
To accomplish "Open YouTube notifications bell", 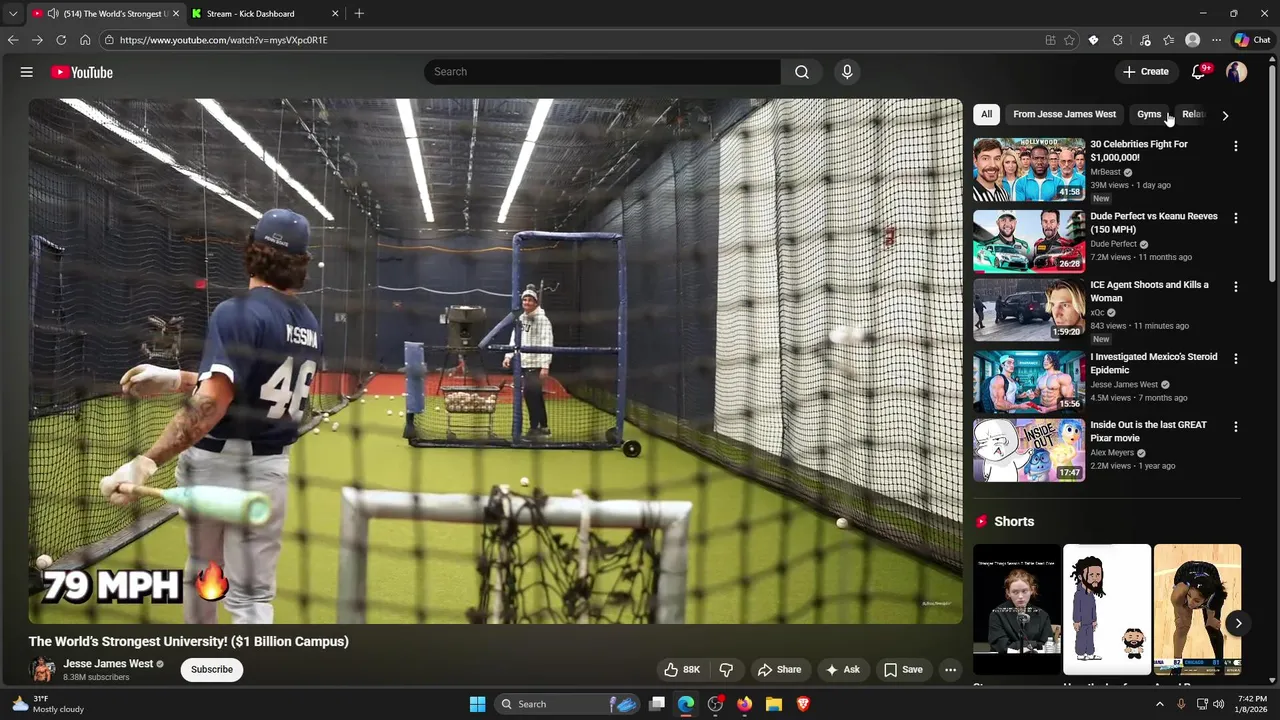I will (1199, 72).
